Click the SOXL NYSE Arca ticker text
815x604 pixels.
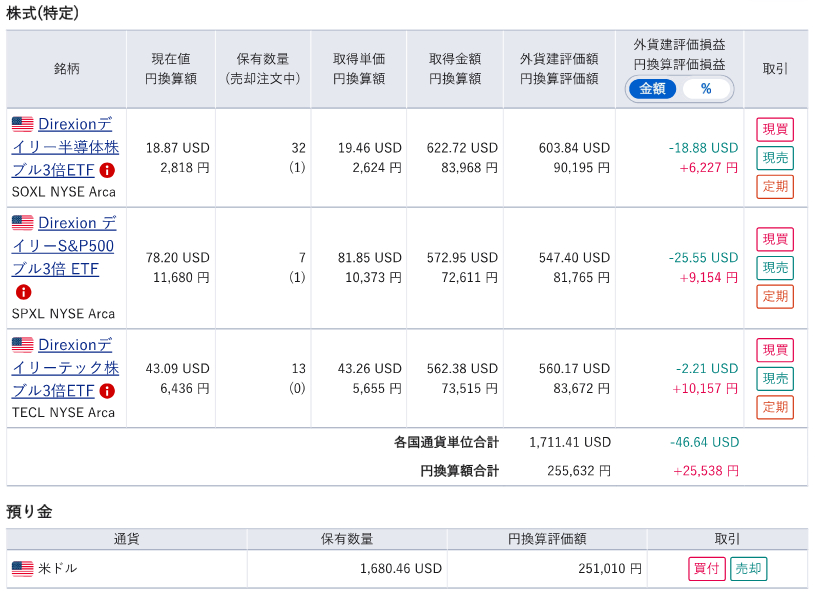click(x=63, y=192)
